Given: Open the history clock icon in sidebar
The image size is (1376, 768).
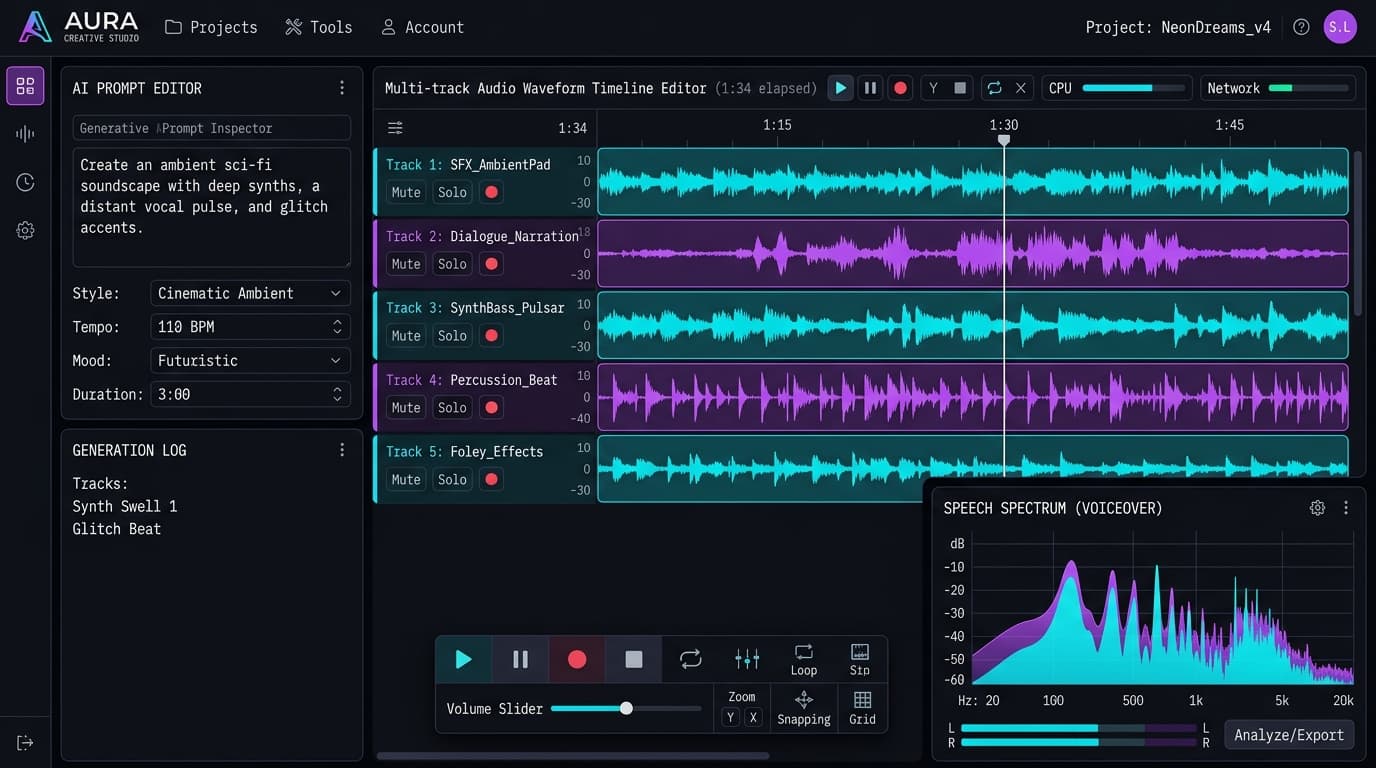Looking at the screenshot, I should coord(25,182).
